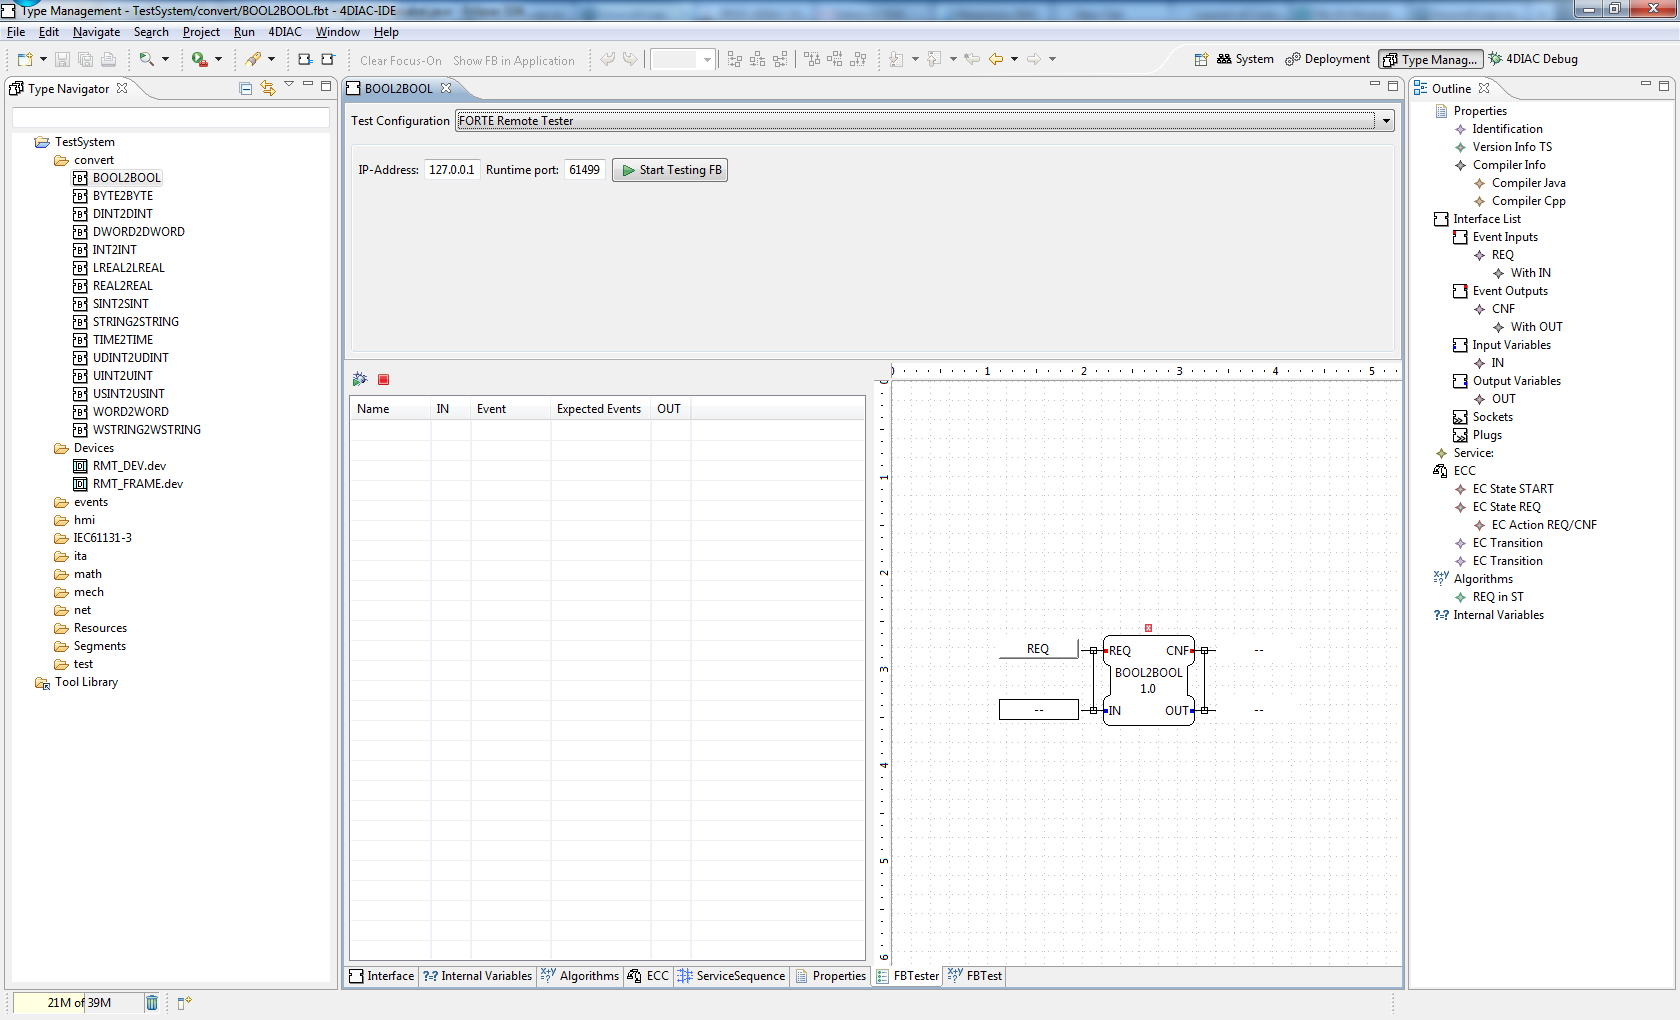Open the Run button dropdown arrow
The width and height of the screenshot is (1680, 1020).
218,60
